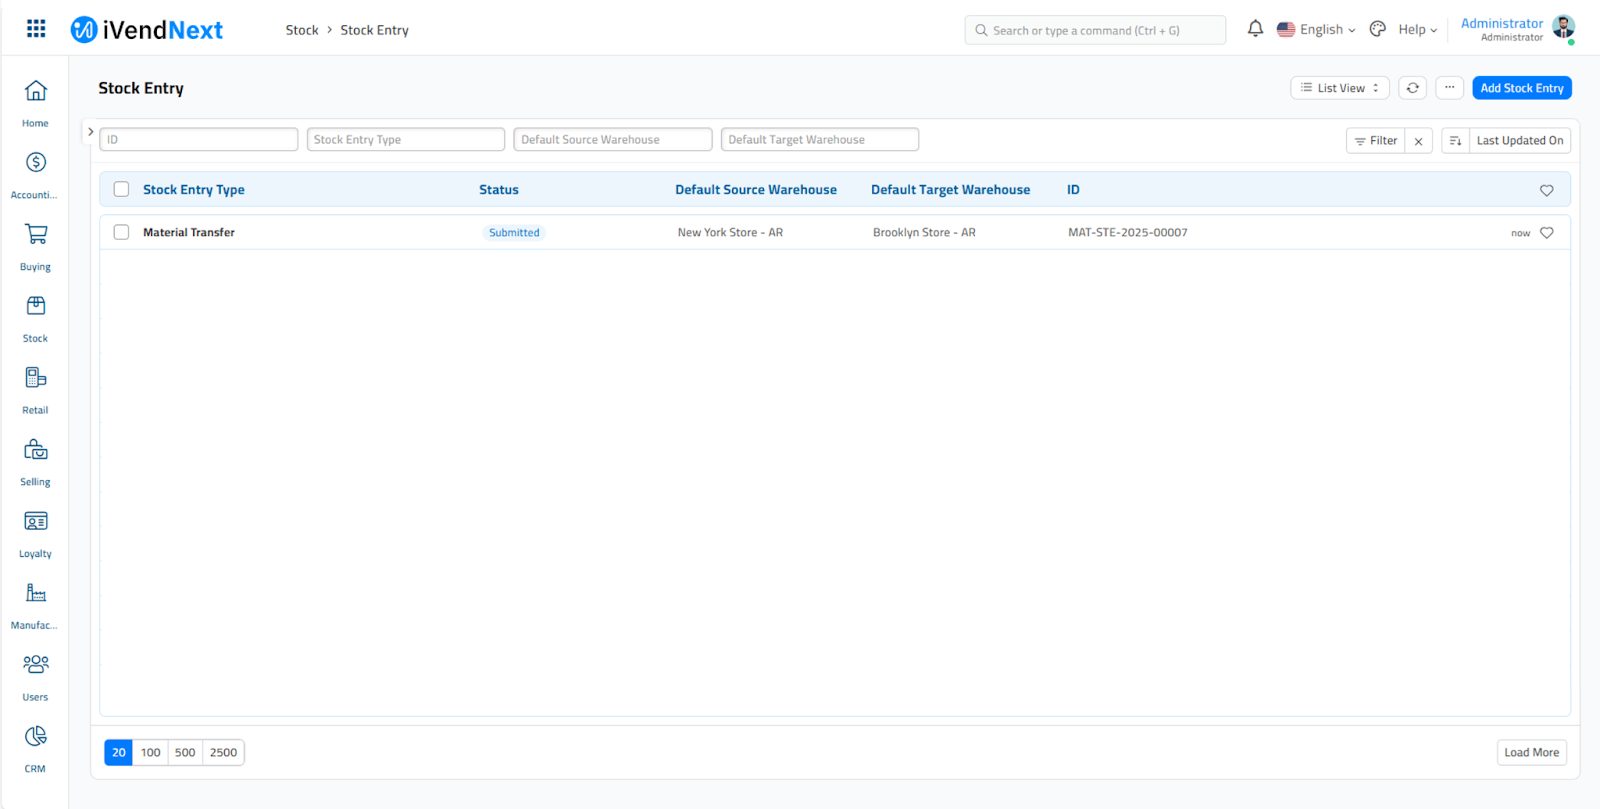
Task: Open the List View dropdown
Action: [1339, 88]
